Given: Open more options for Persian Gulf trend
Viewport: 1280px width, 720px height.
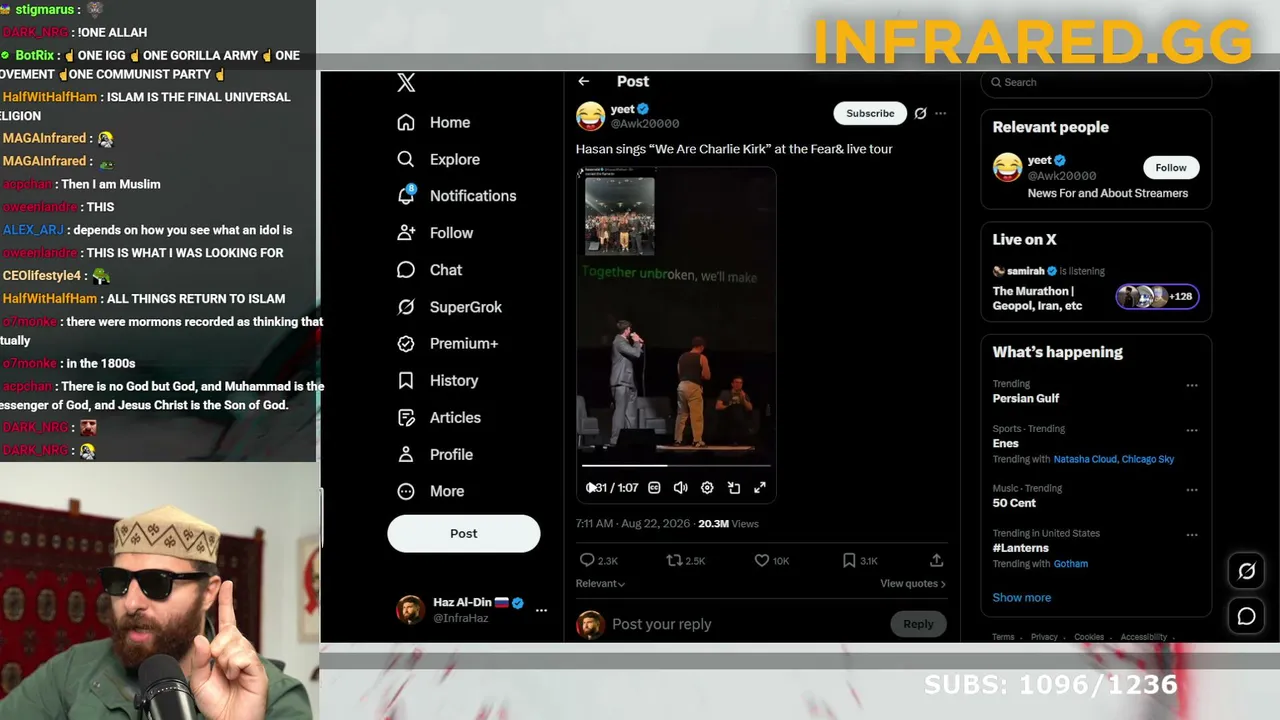Looking at the screenshot, I should click(1191, 385).
